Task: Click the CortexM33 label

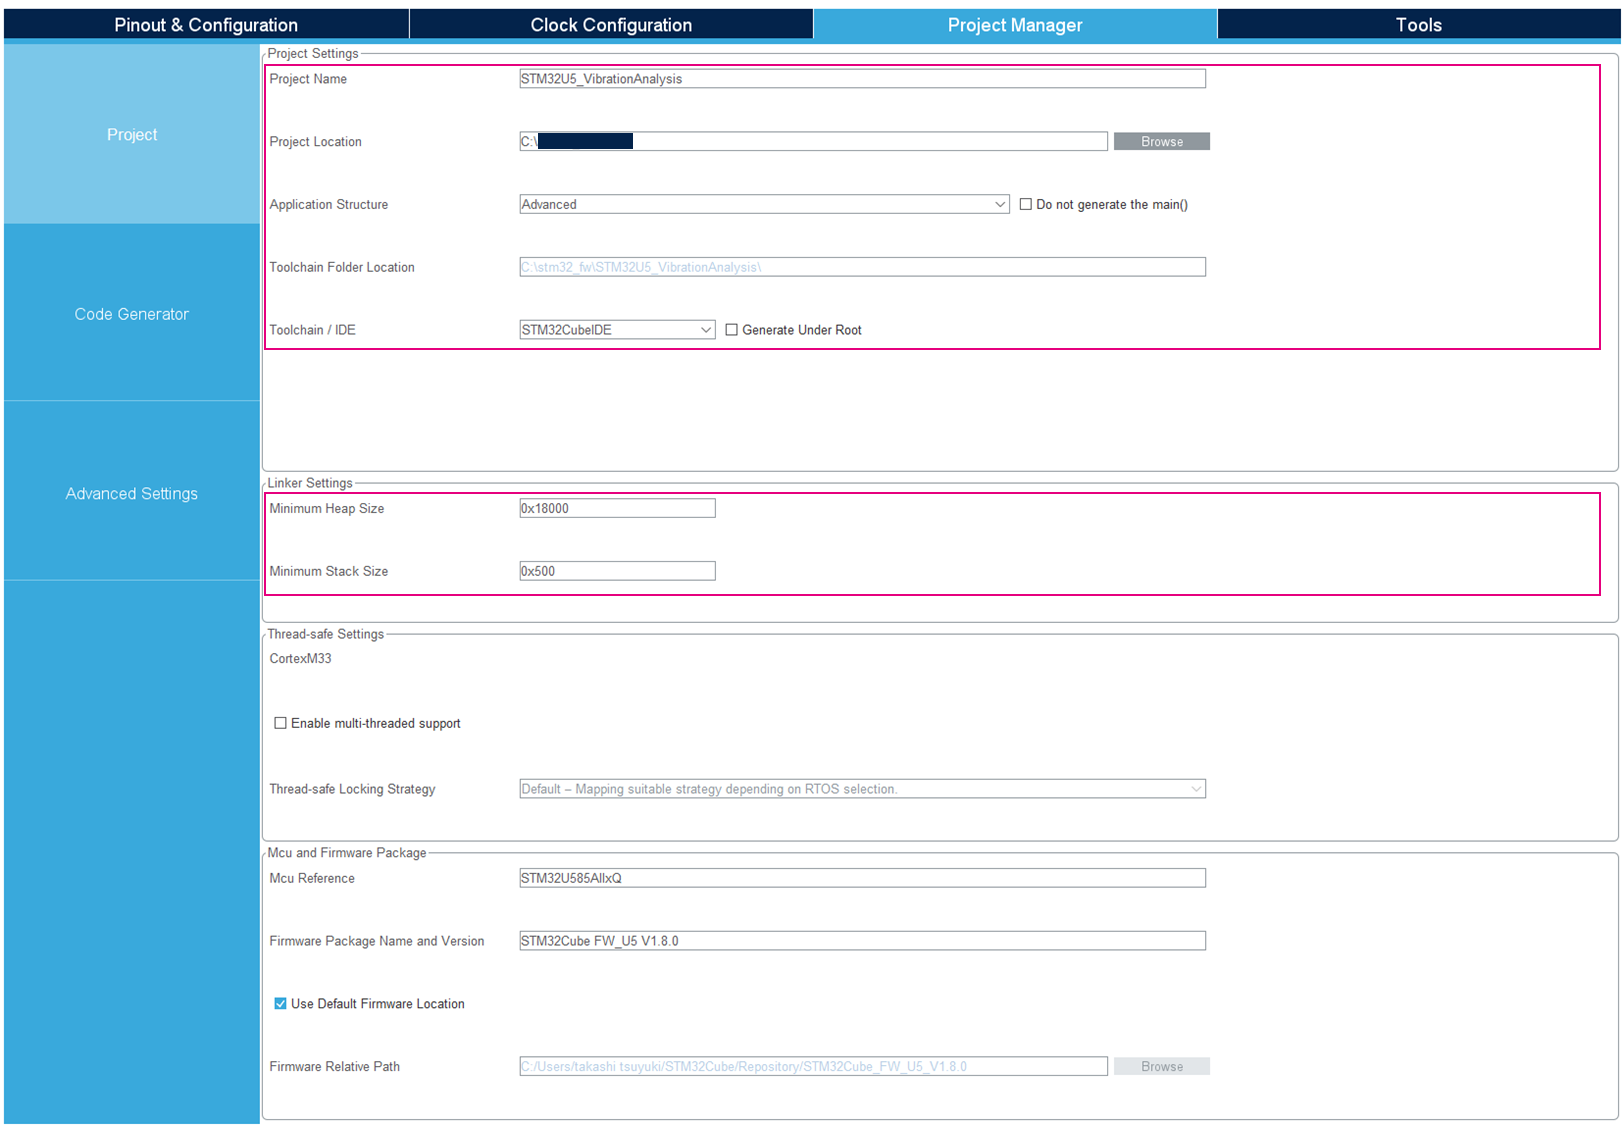Action: click(300, 659)
